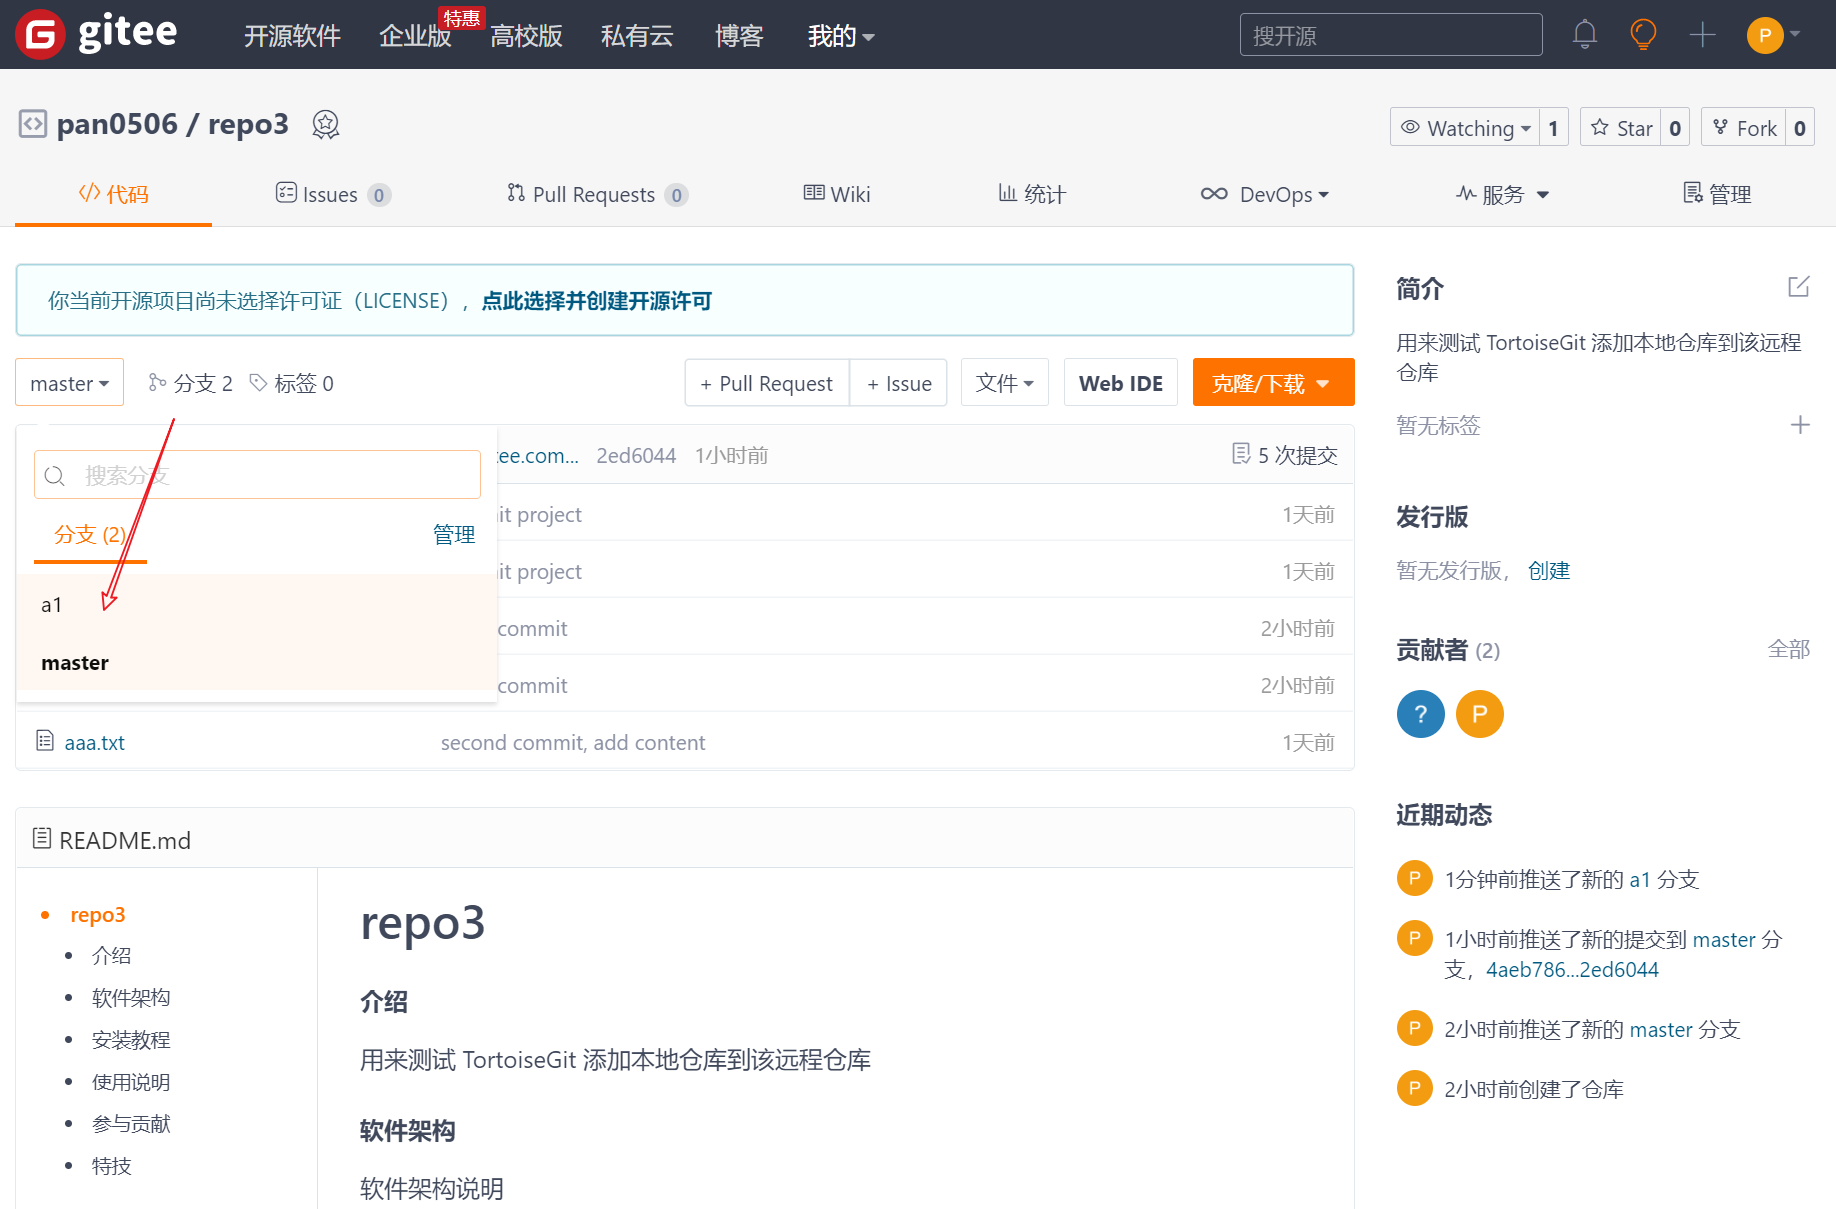The height and width of the screenshot is (1209, 1836).
Task: Expand the DevOps menu
Action: tap(1264, 194)
